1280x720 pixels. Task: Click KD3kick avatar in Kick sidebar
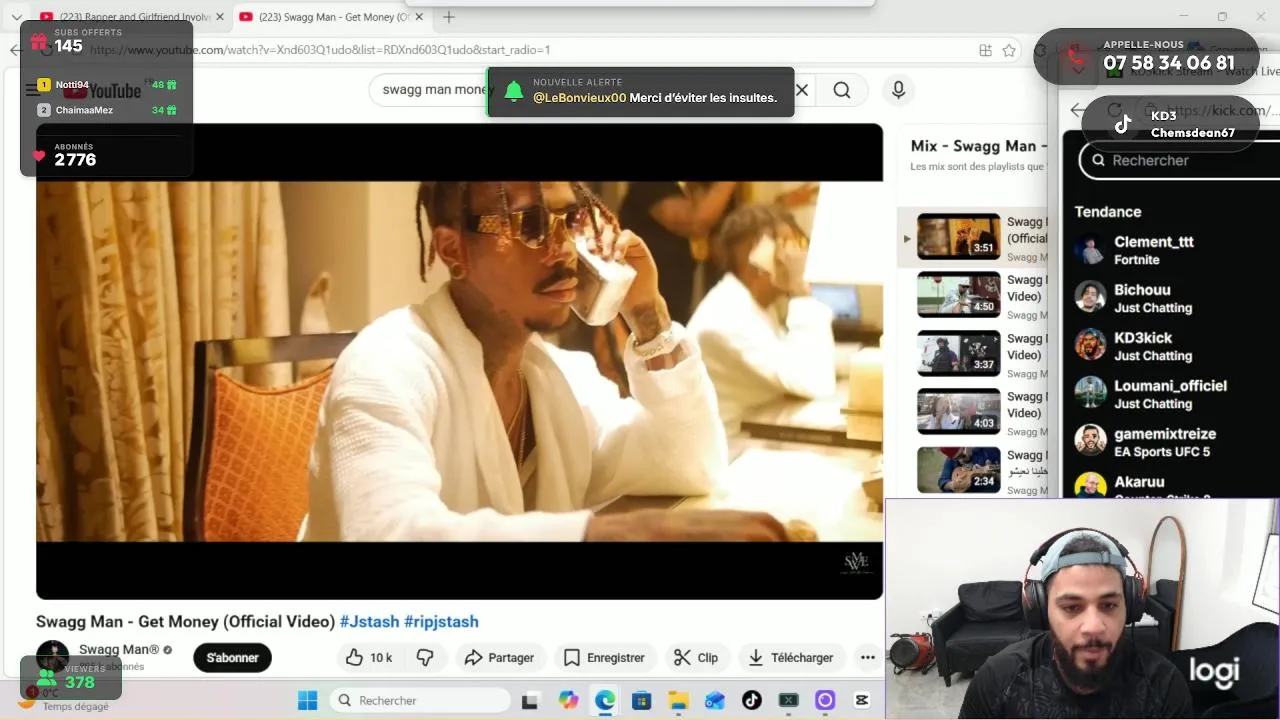tap(1090, 345)
